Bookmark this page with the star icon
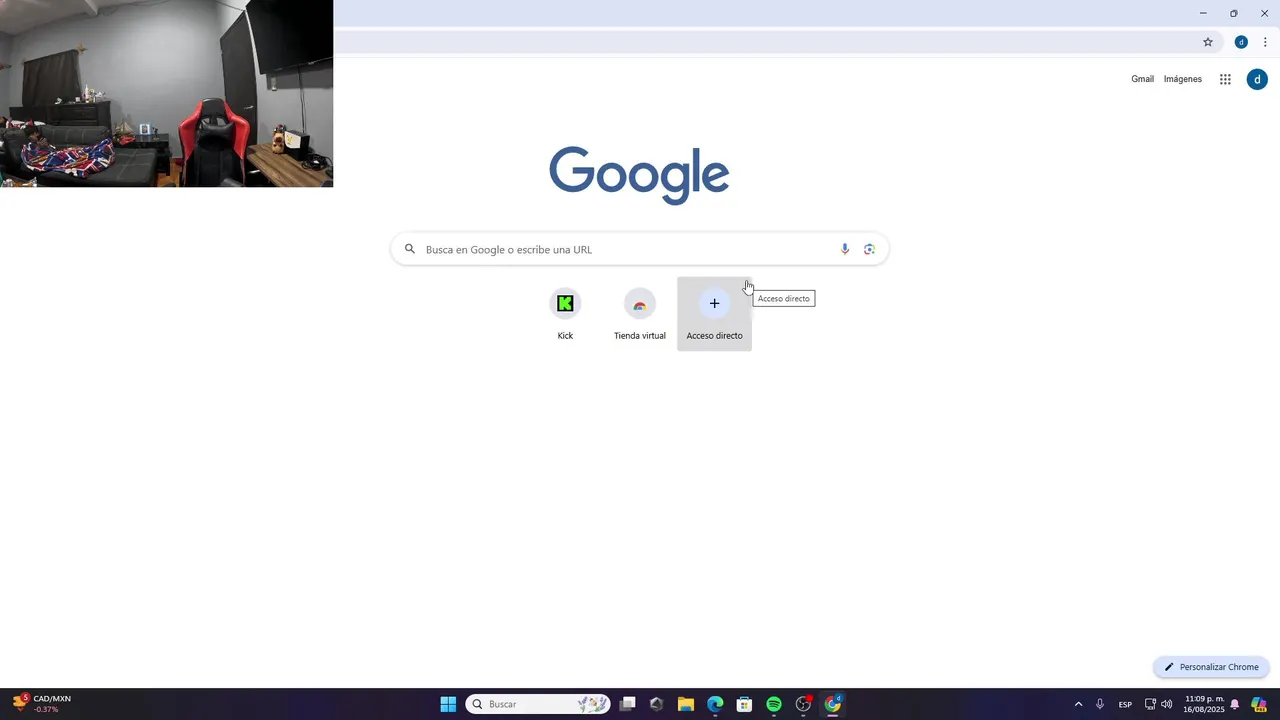 click(1208, 42)
